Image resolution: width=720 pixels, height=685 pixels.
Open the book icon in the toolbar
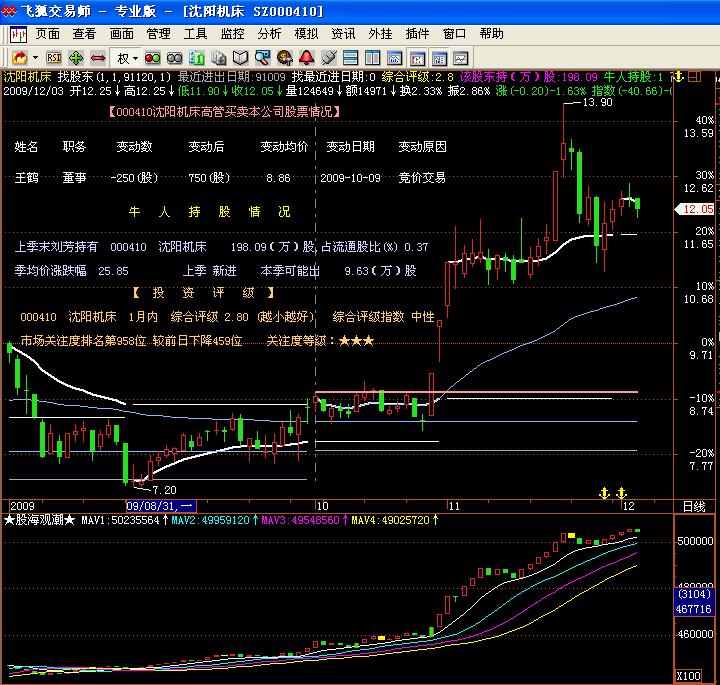(x=240, y=58)
